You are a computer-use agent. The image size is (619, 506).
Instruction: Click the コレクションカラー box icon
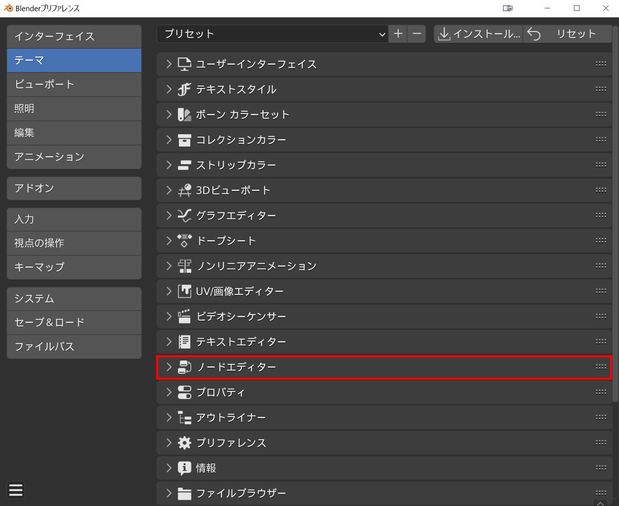pyautogui.click(x=184, y=140)
